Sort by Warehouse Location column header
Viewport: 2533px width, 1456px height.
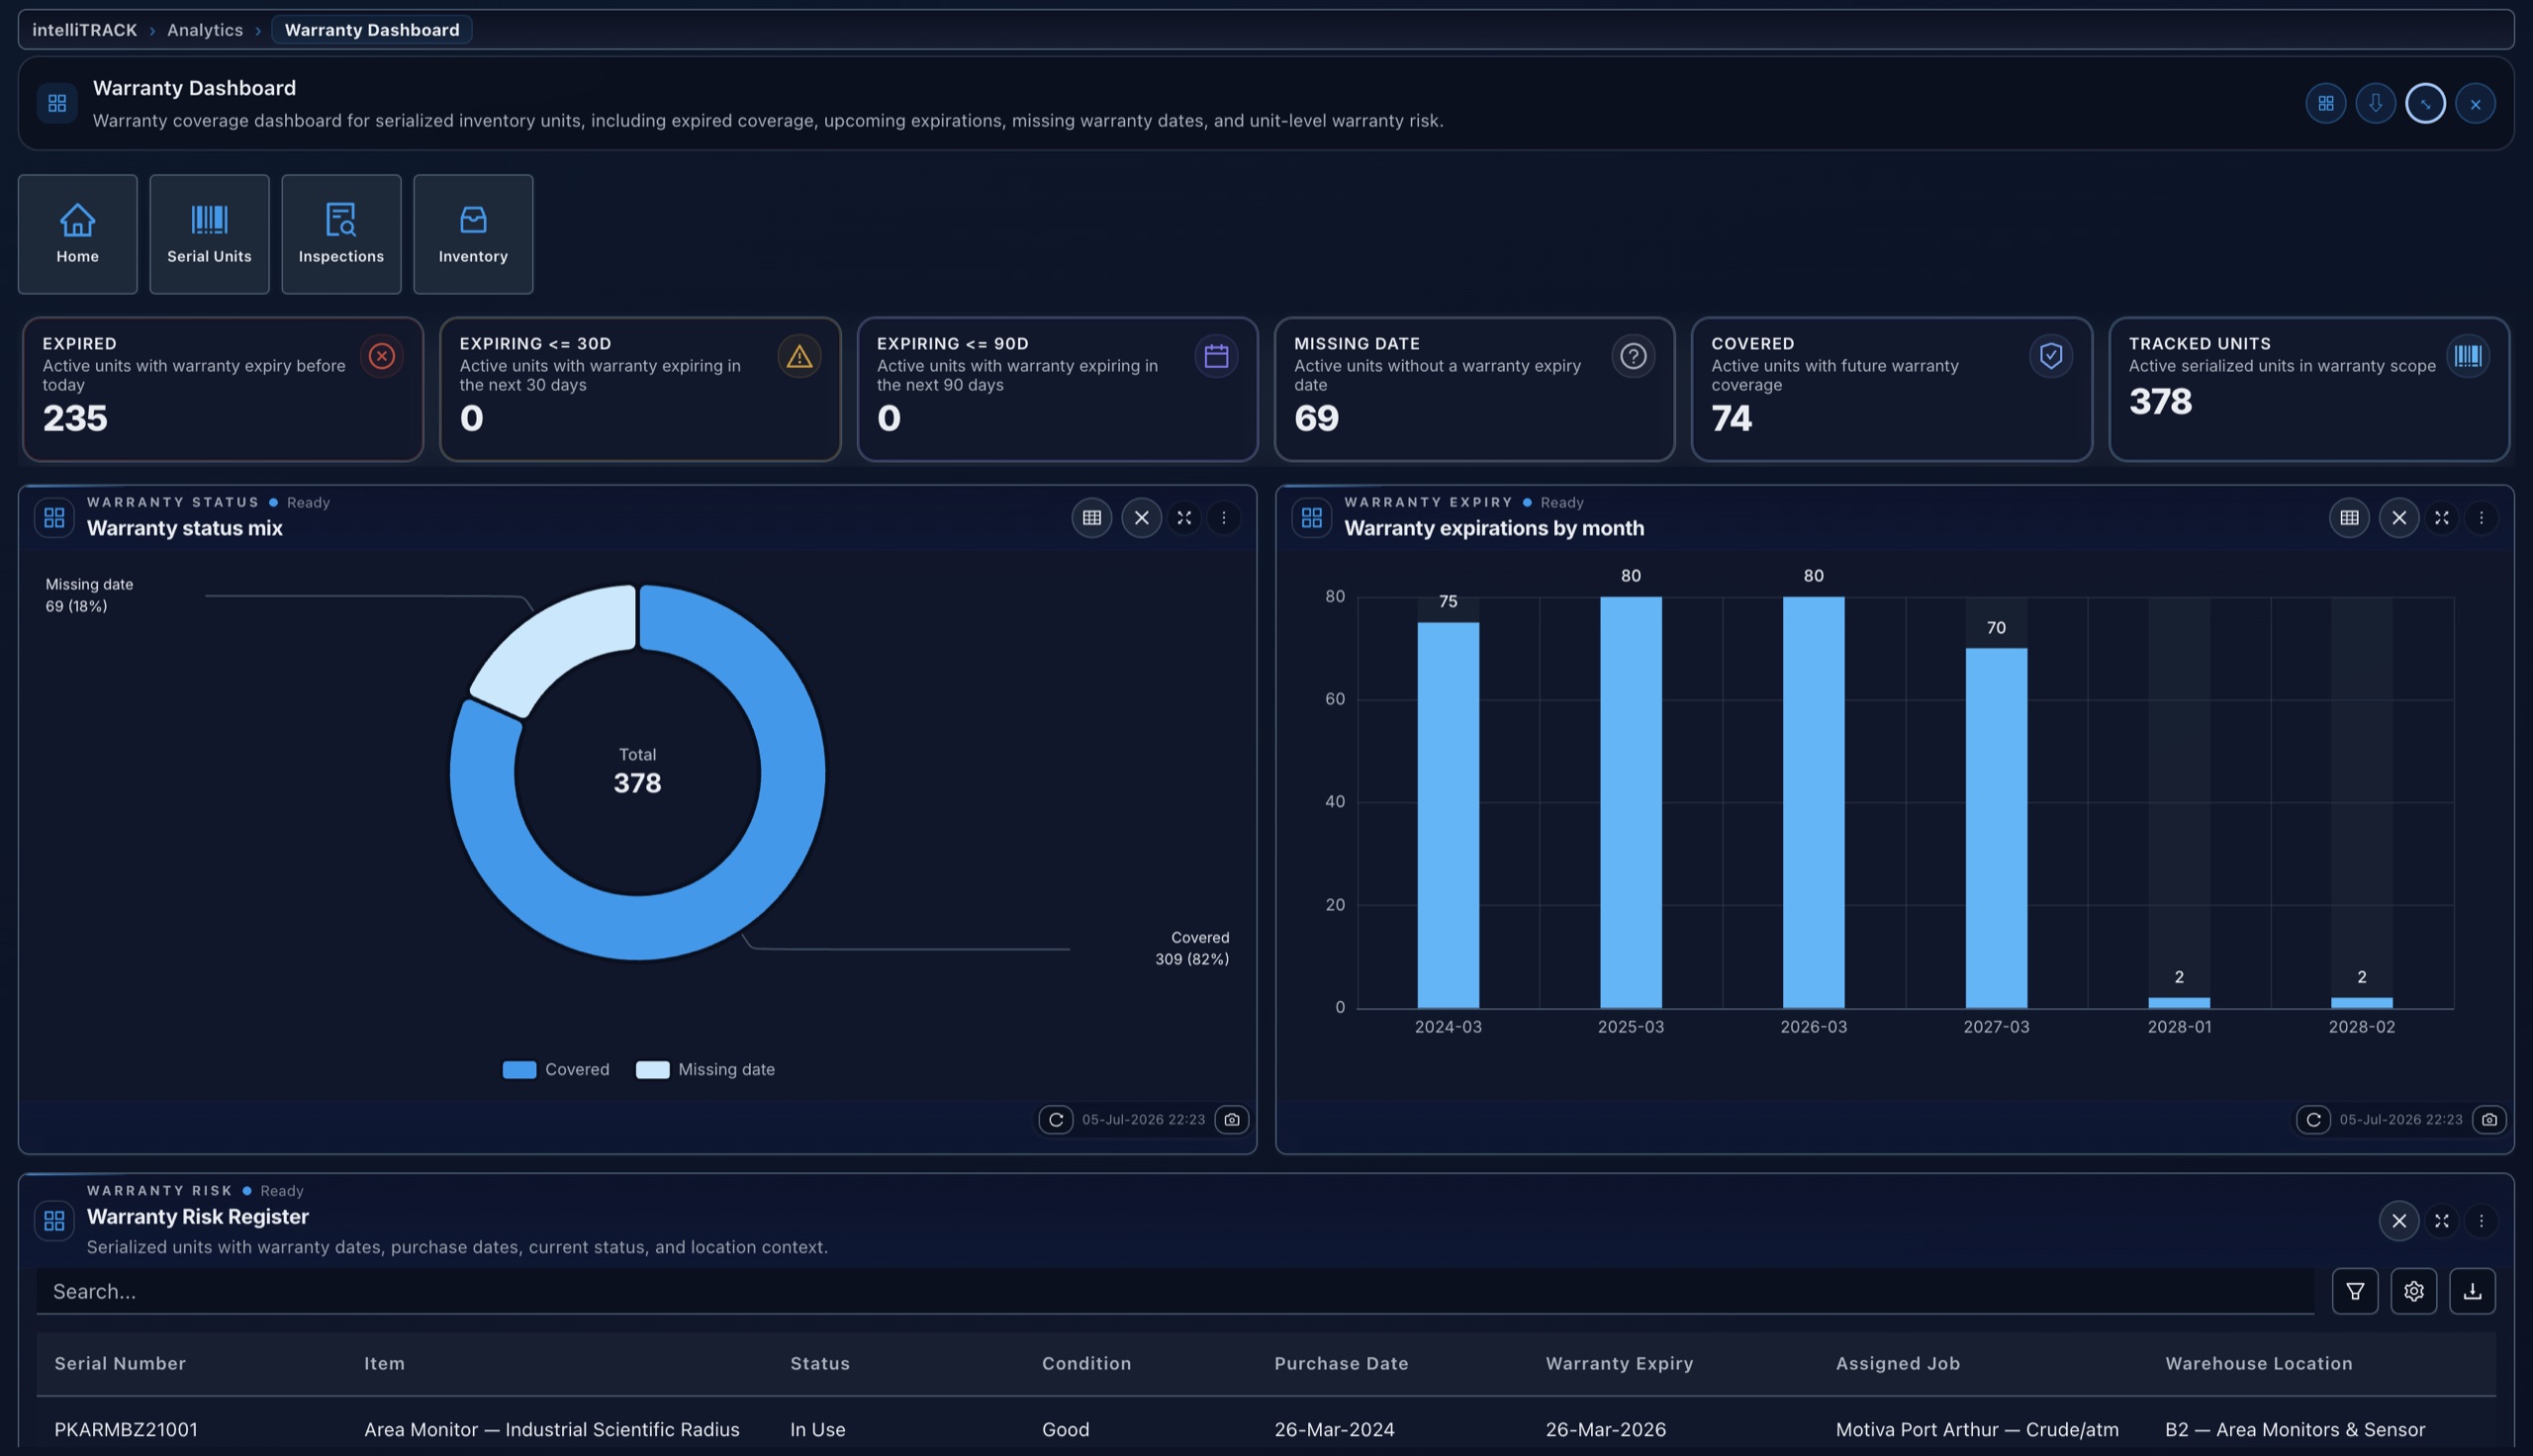coord(2259,1364)
